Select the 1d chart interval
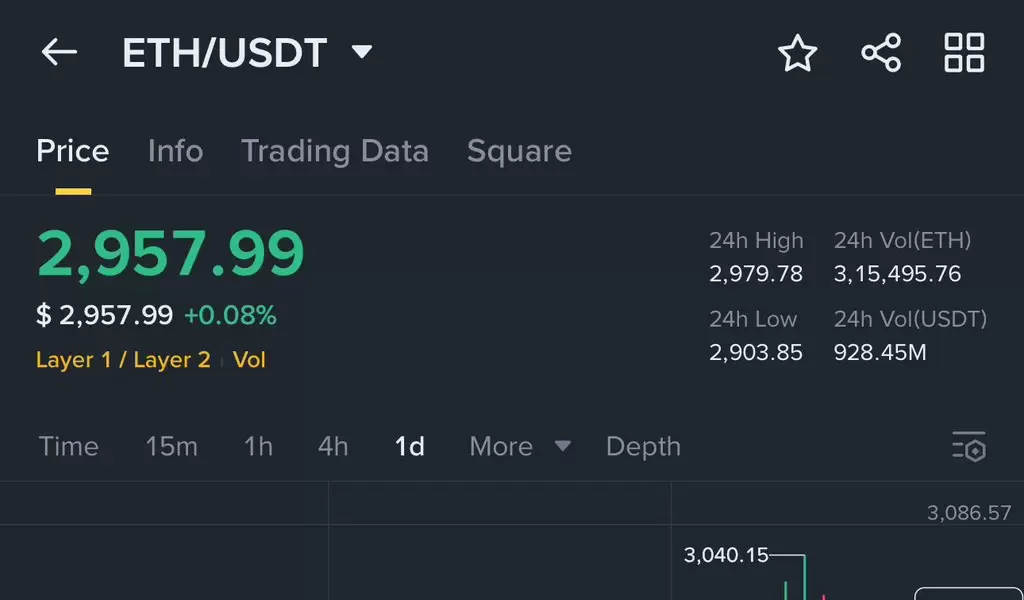This screenshot has width=1024, height=600. pyautogui.click(x=409, y=447)
